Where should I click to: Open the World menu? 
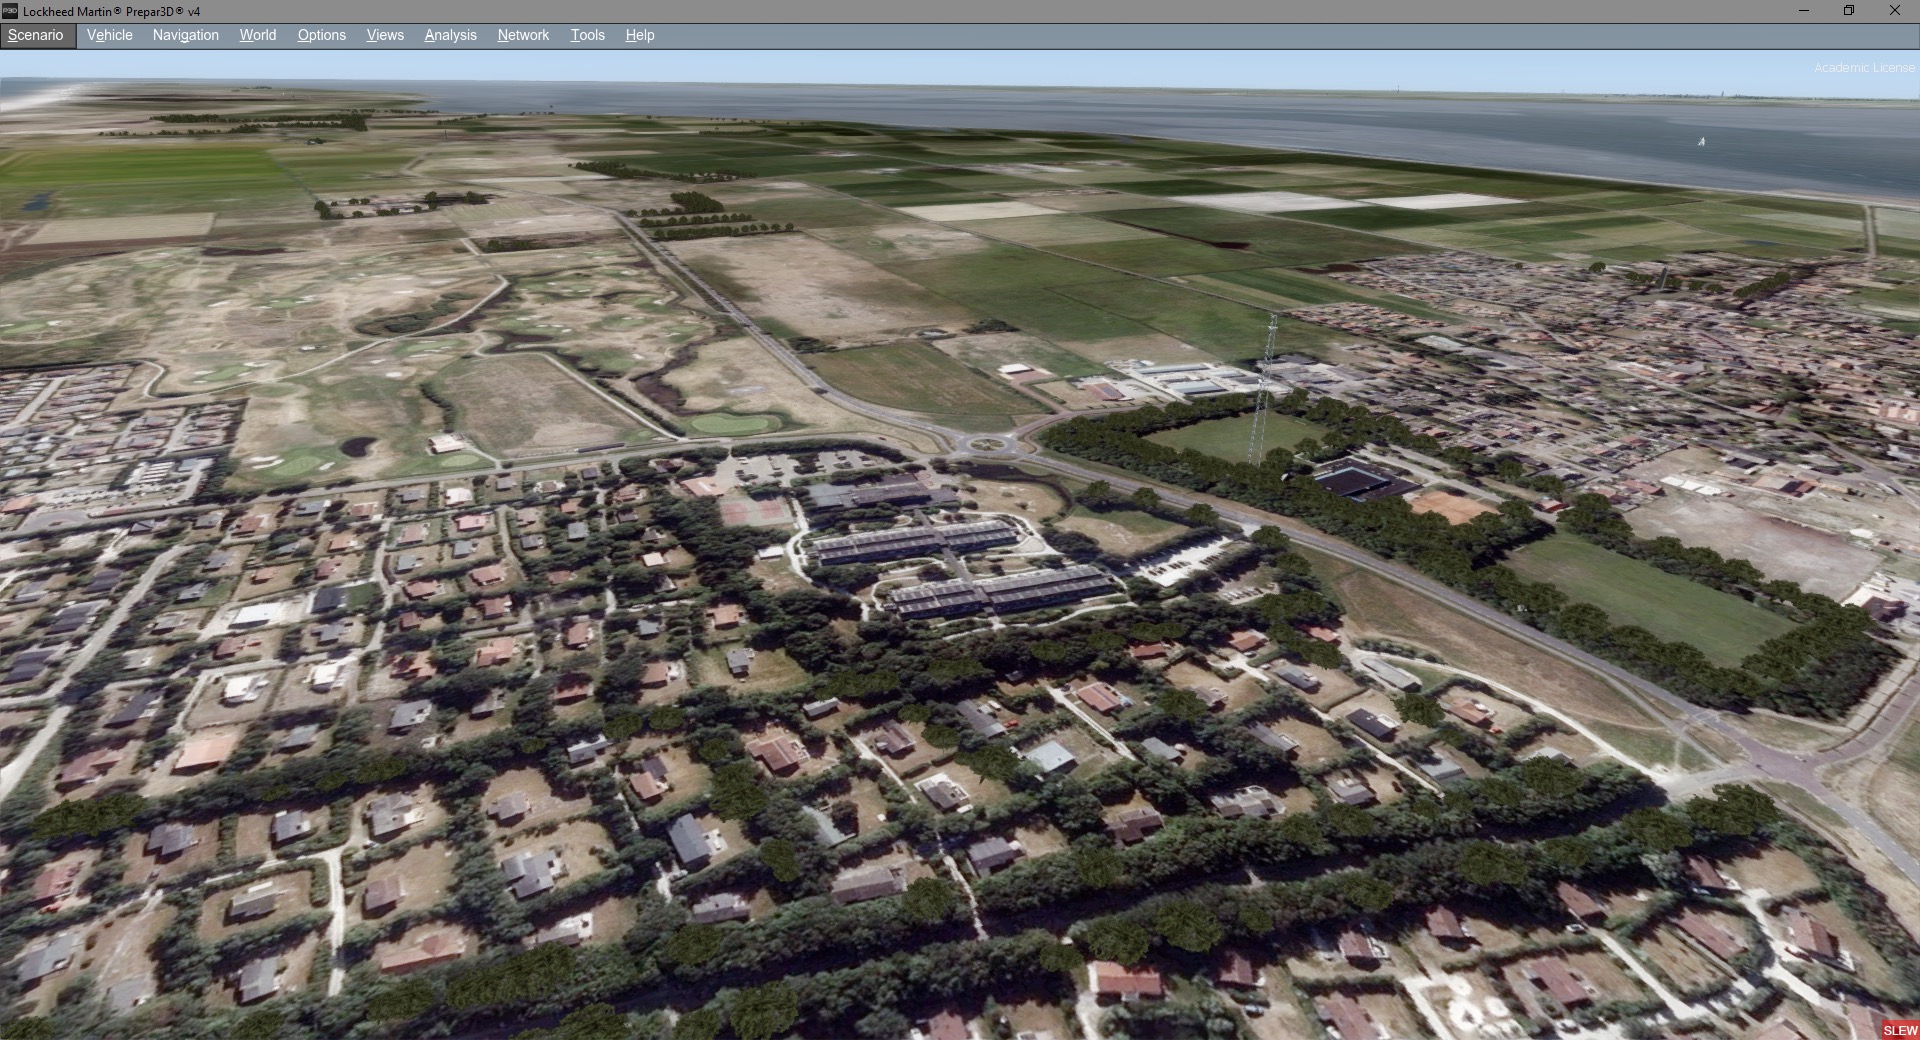(x=258, y=35)
